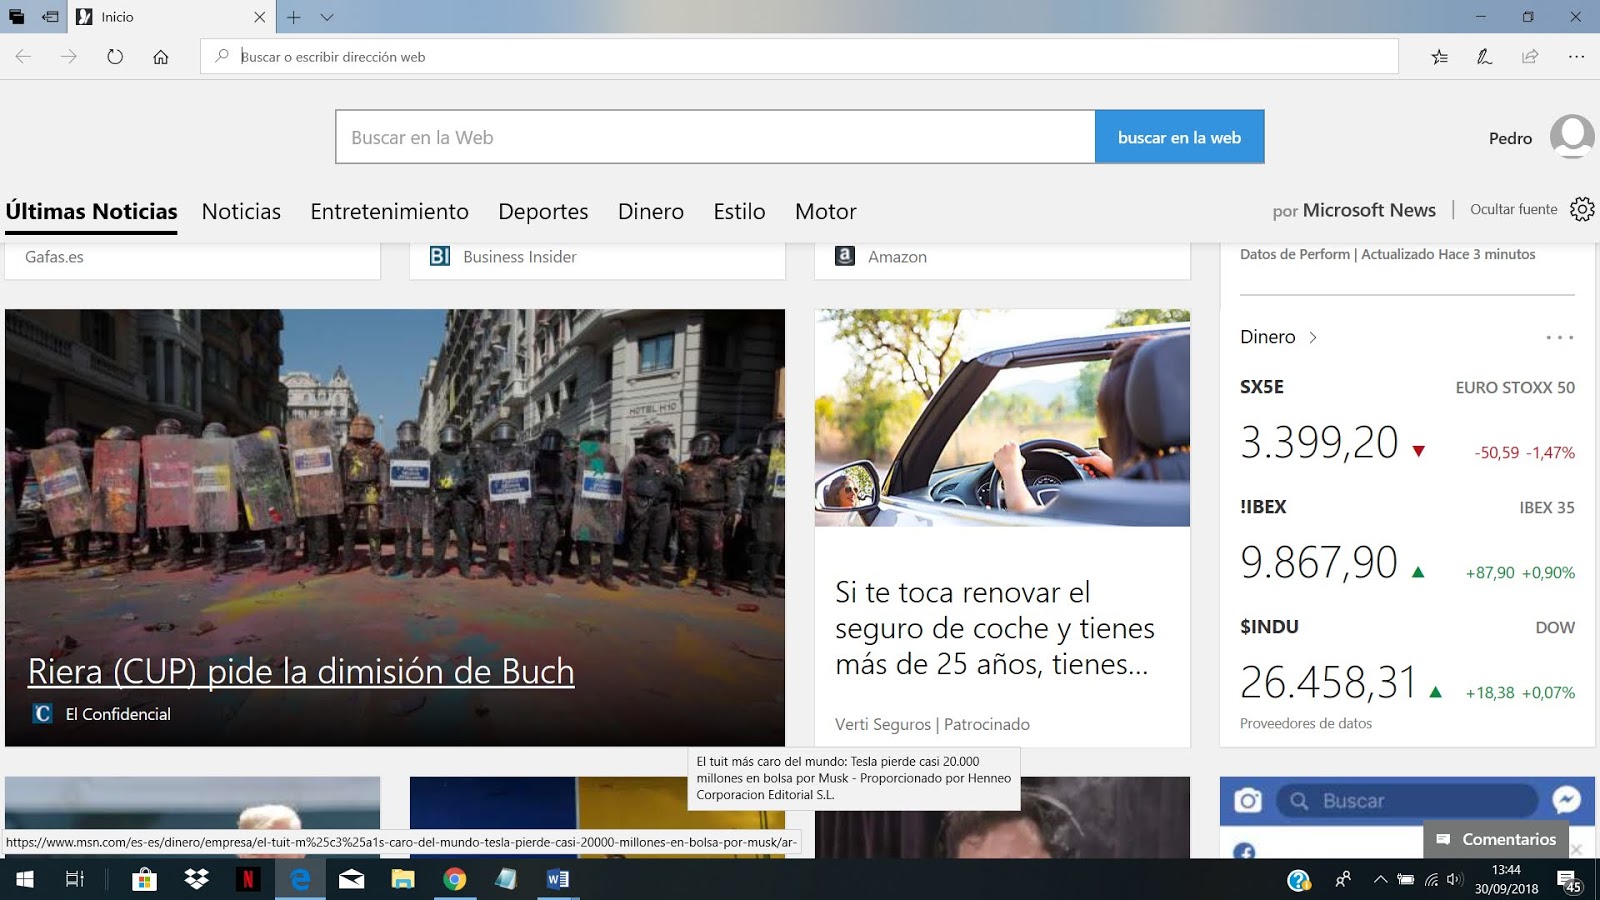Open Messenger from the Facebook widget

[x=1566, y=800]
